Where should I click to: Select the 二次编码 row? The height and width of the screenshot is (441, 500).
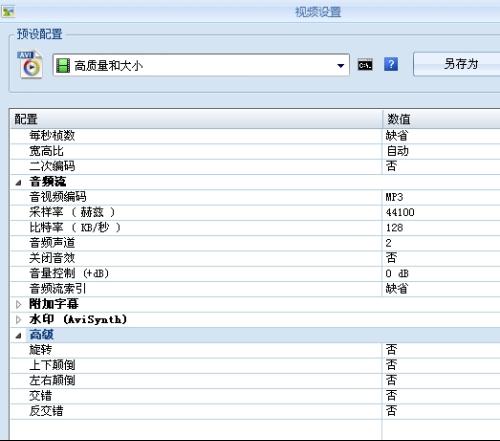pos(255,167)
